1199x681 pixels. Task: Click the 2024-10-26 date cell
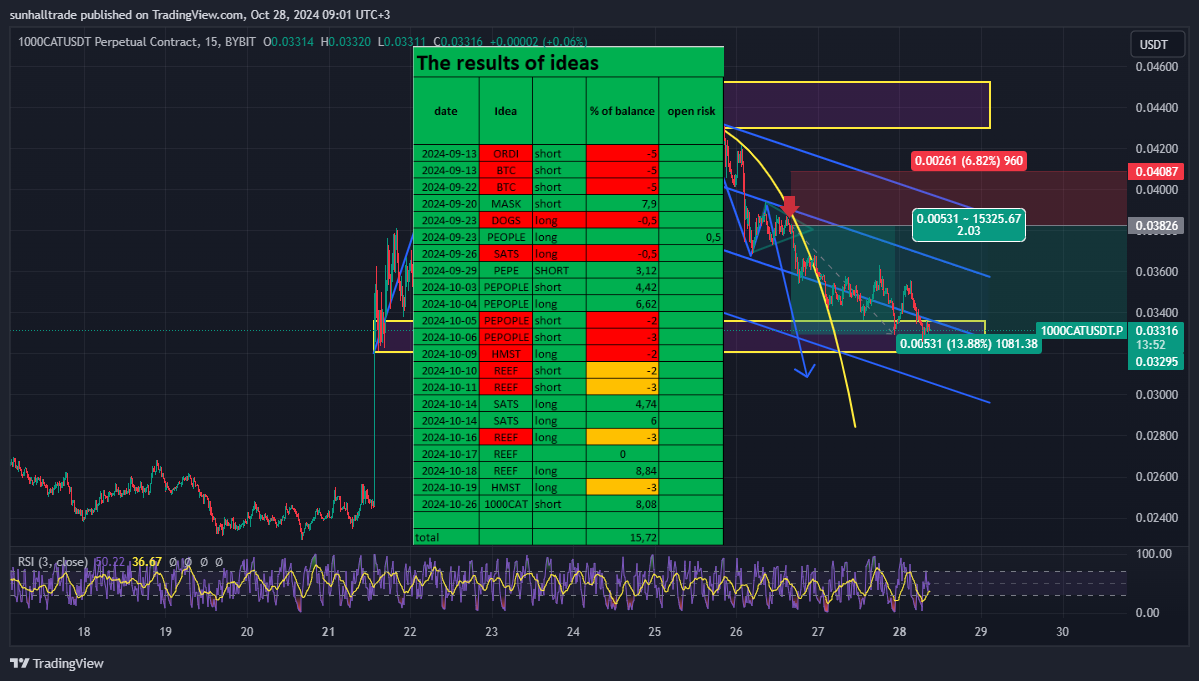click(446, 504)
